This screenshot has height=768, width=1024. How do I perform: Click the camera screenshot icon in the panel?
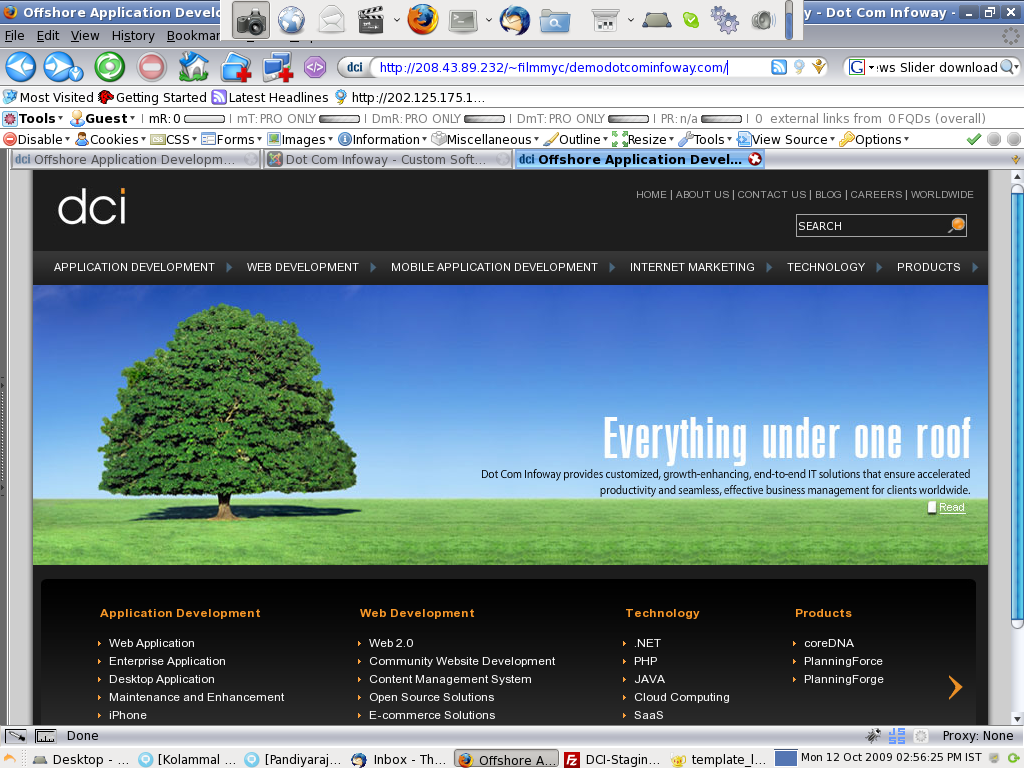coord(250,20)
